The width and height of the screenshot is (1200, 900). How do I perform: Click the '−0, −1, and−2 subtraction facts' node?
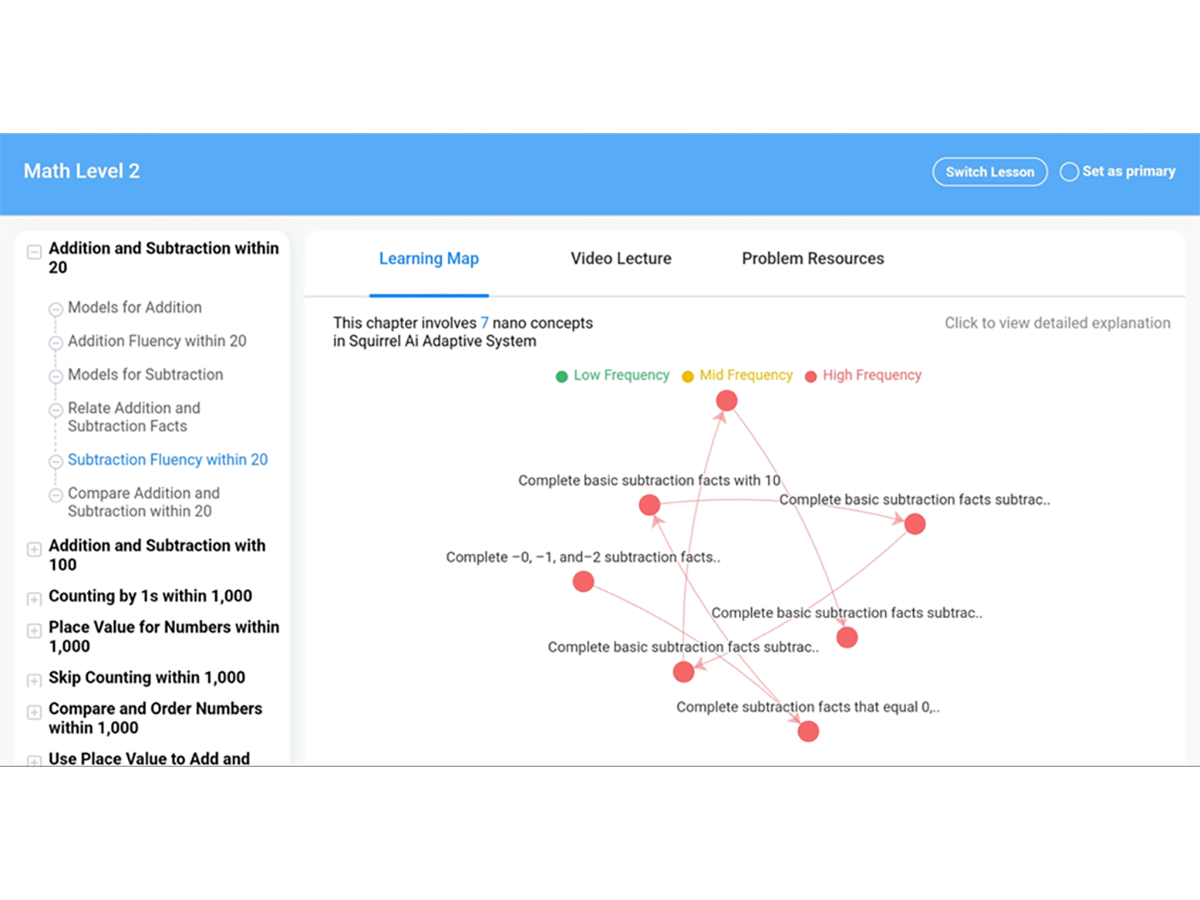pos(583,582)
